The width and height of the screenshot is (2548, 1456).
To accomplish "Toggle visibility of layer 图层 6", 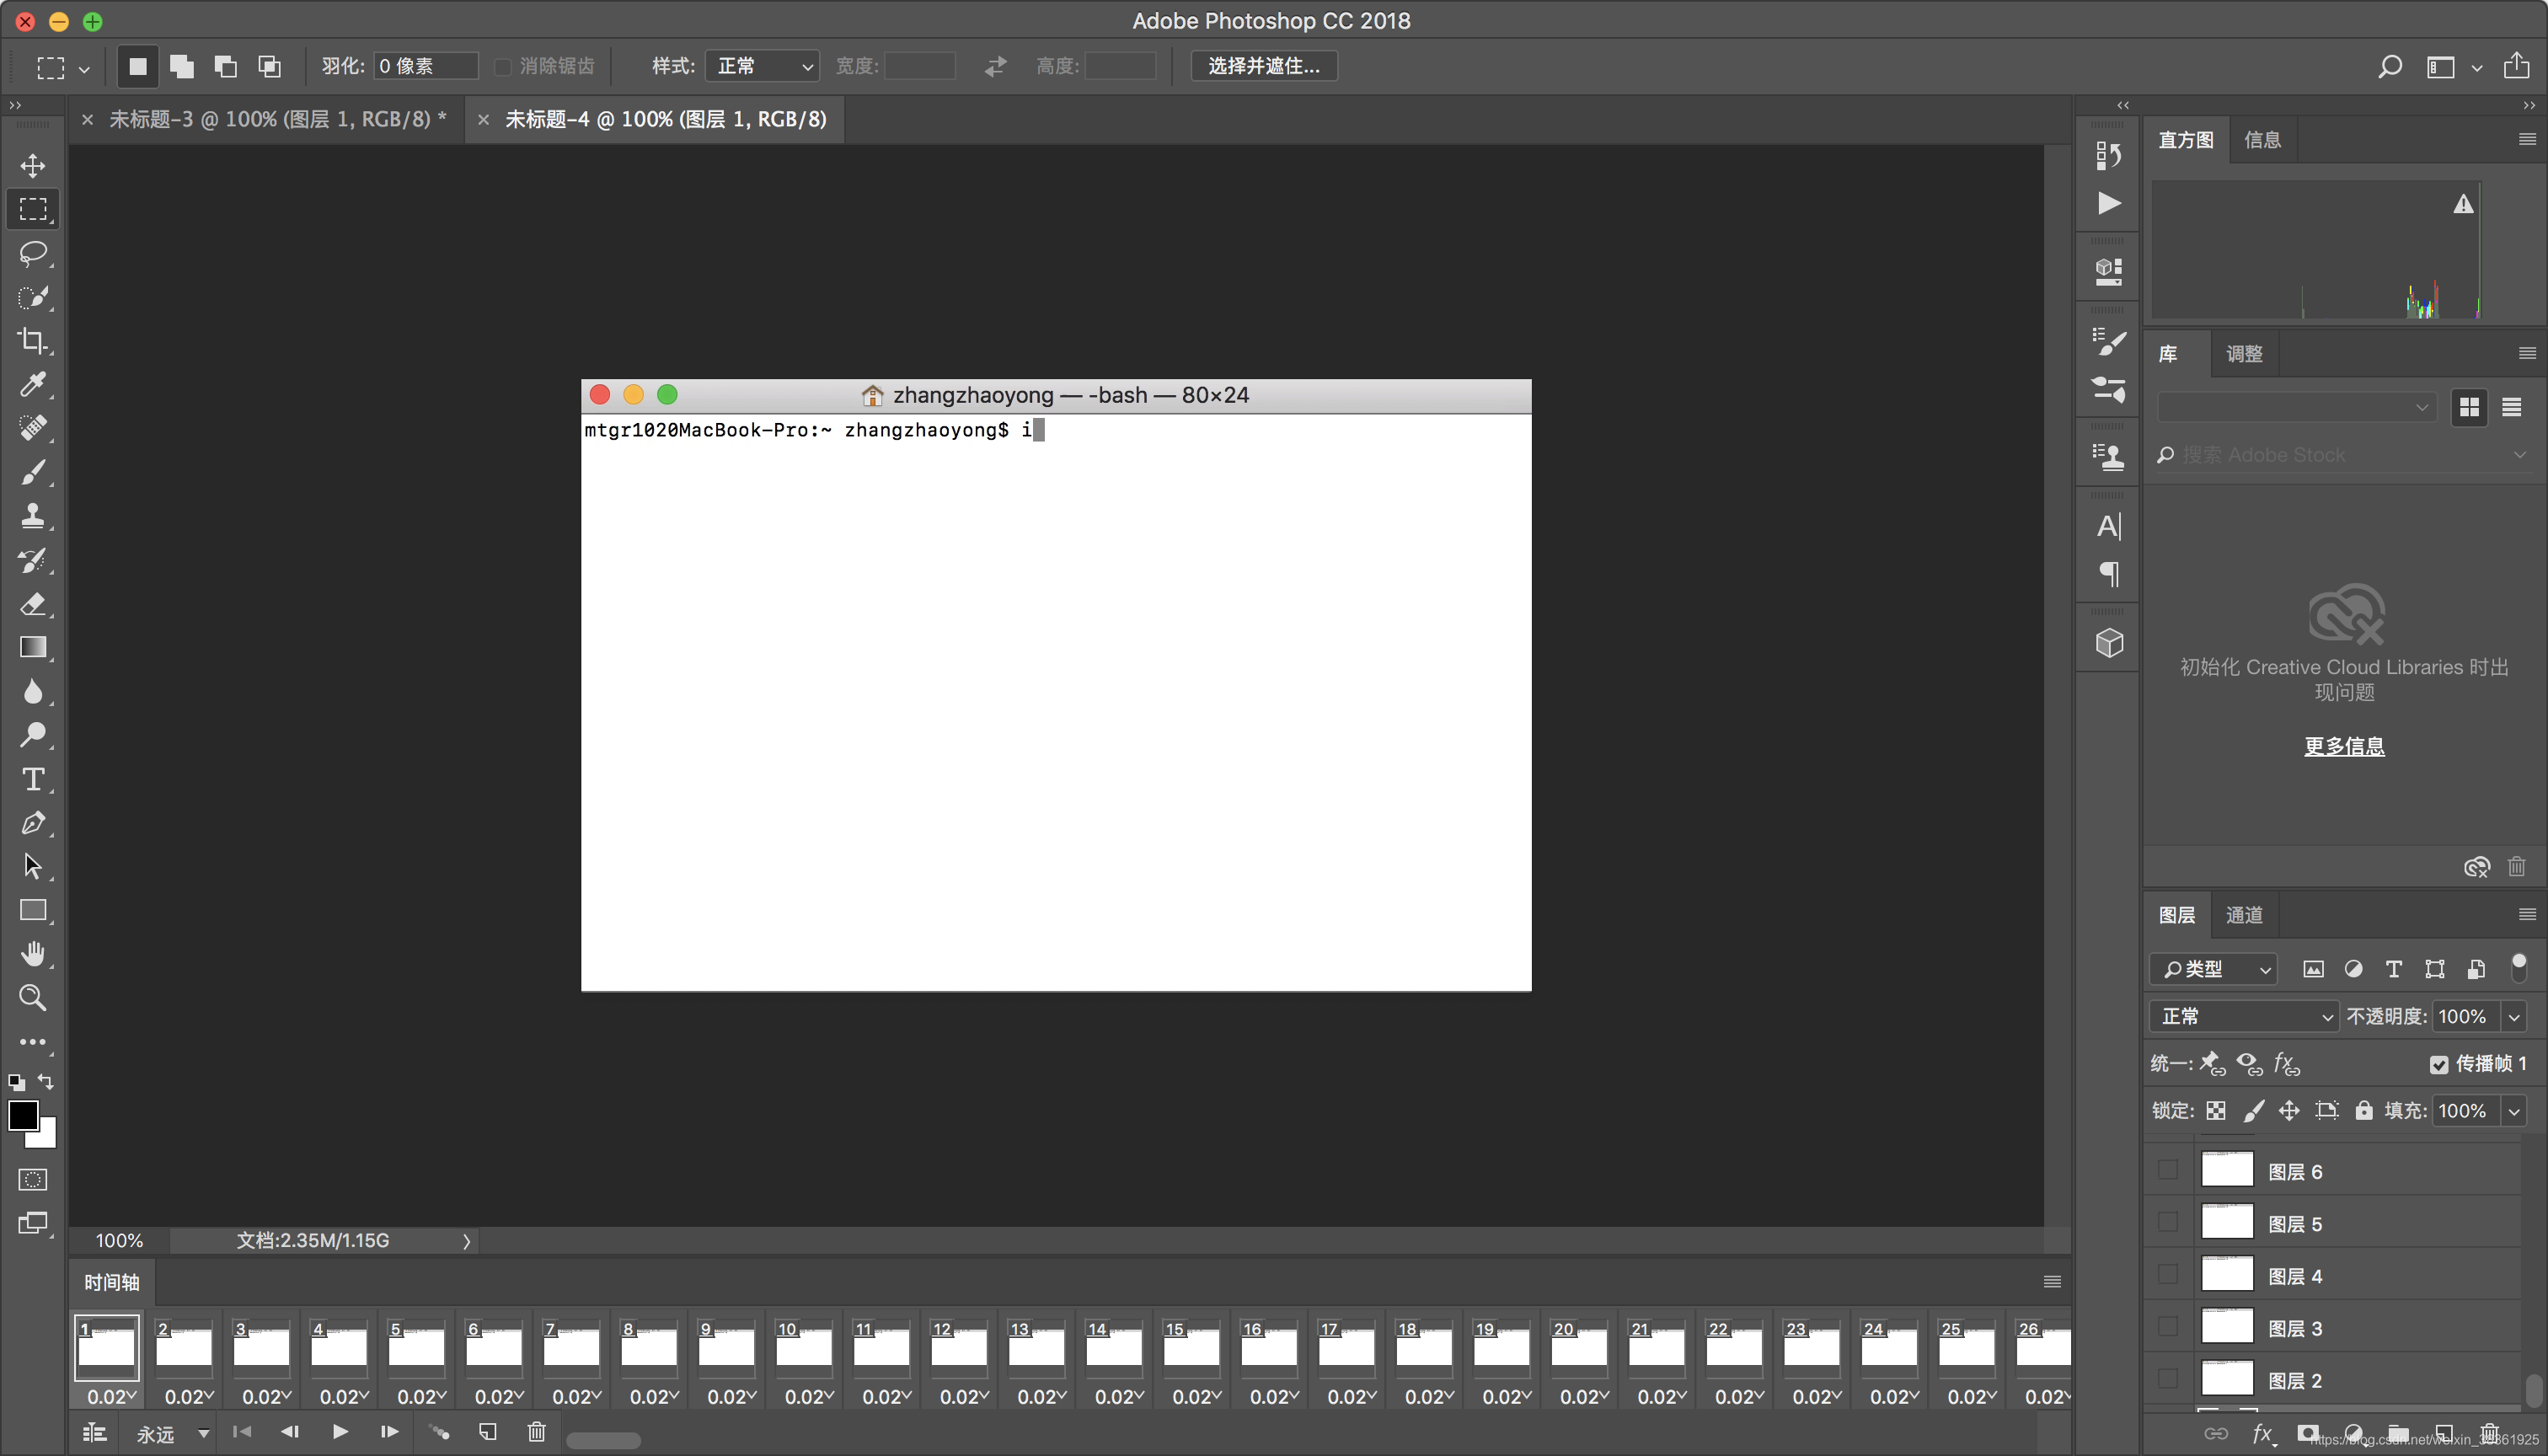I will pyautogui.click(x=2167, y=1169).
